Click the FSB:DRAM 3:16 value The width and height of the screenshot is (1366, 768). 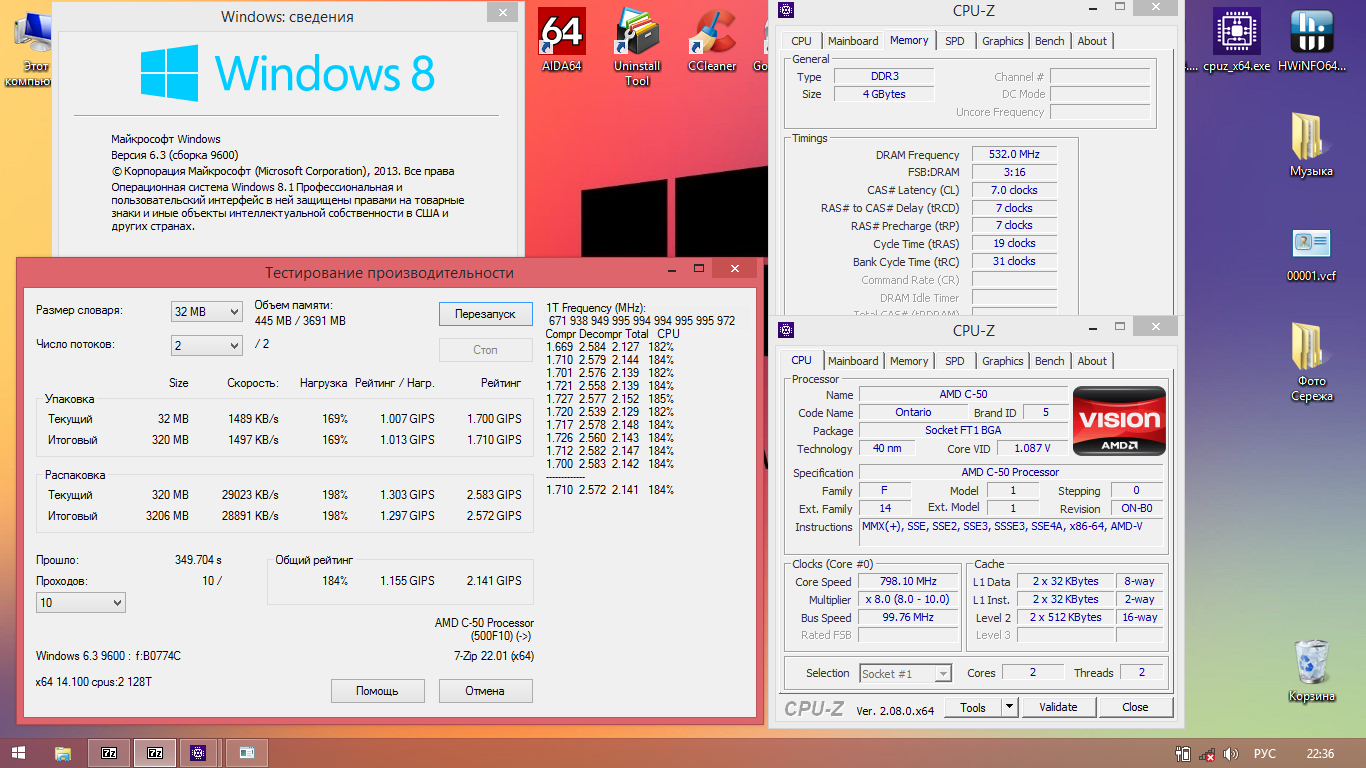pyautogui.click(x=1014, y=172)
